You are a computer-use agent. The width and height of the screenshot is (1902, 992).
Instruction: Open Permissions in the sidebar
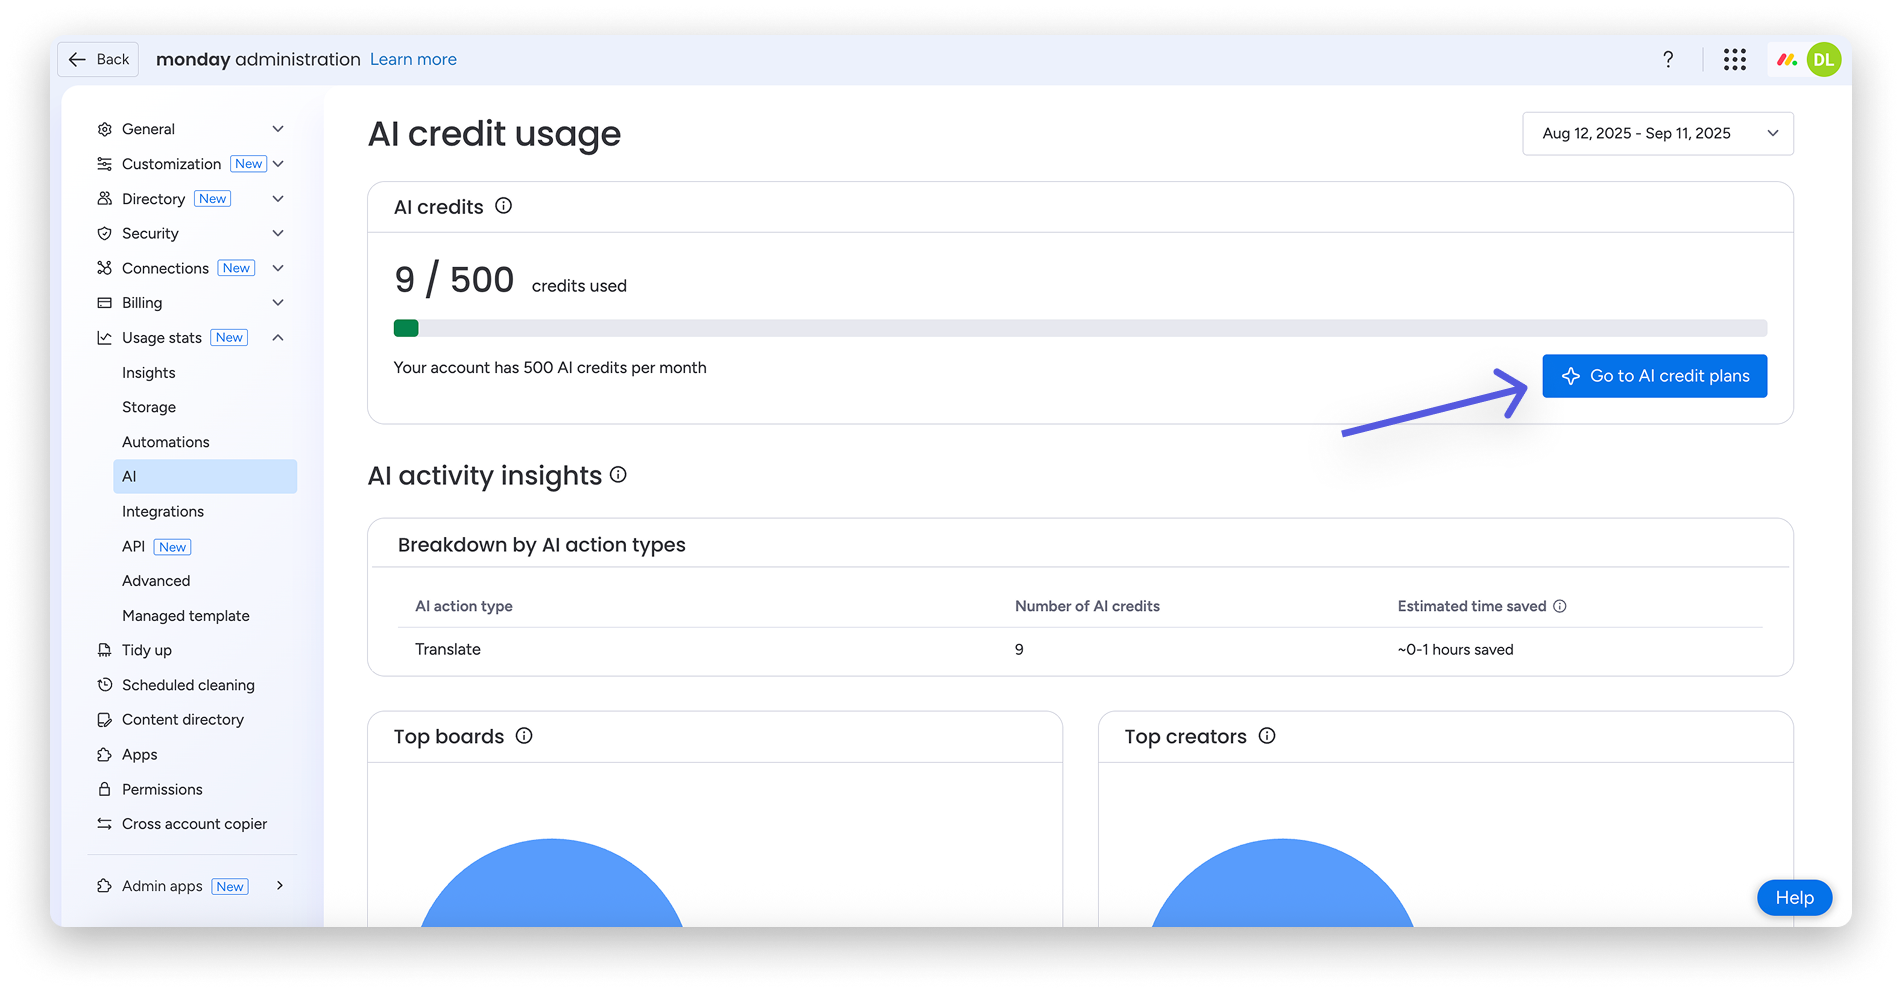click(162, 789)
